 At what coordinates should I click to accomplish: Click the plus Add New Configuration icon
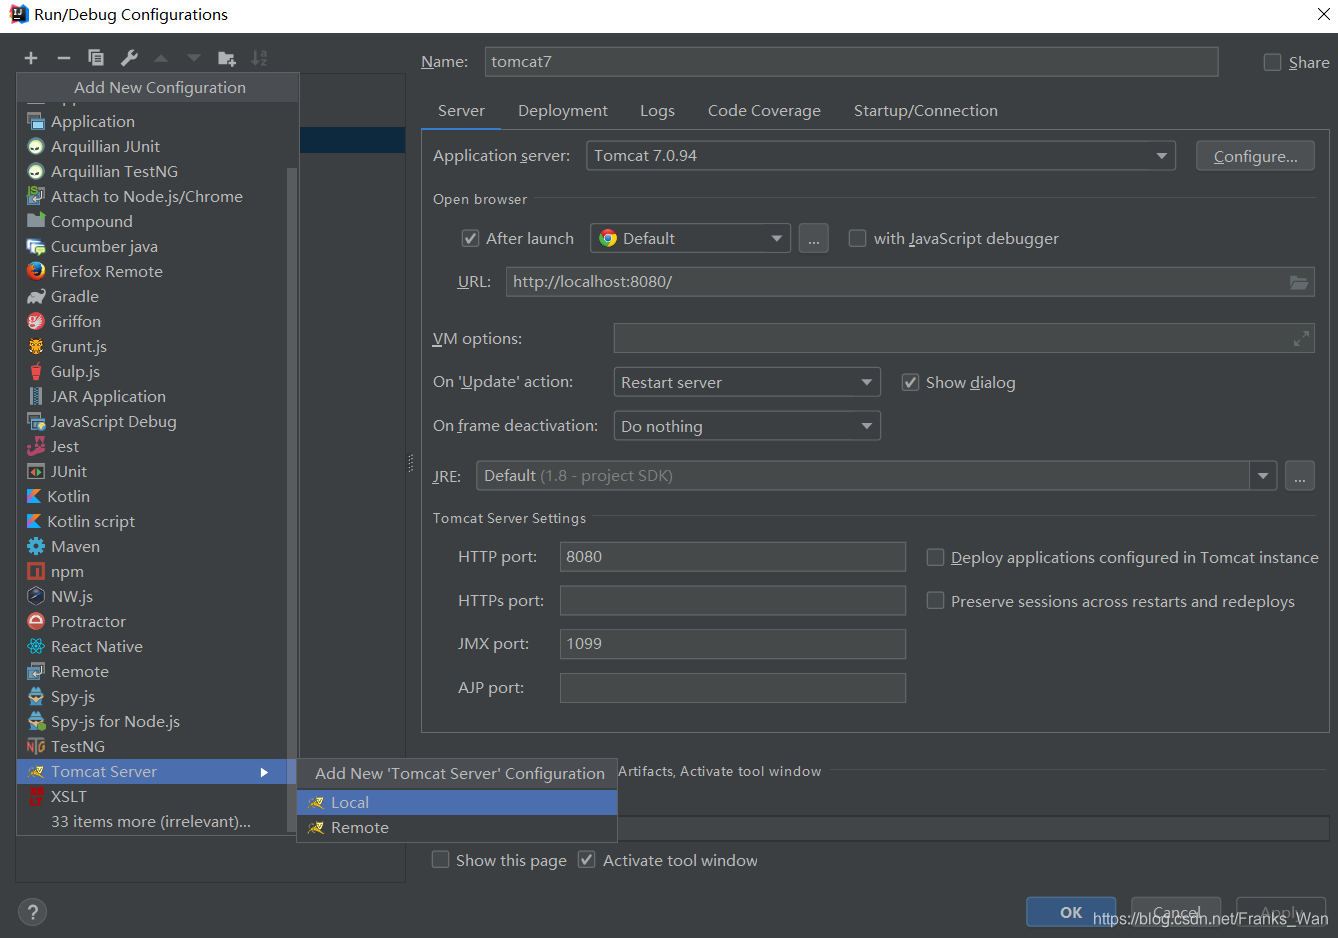click(x=31, y=58)
